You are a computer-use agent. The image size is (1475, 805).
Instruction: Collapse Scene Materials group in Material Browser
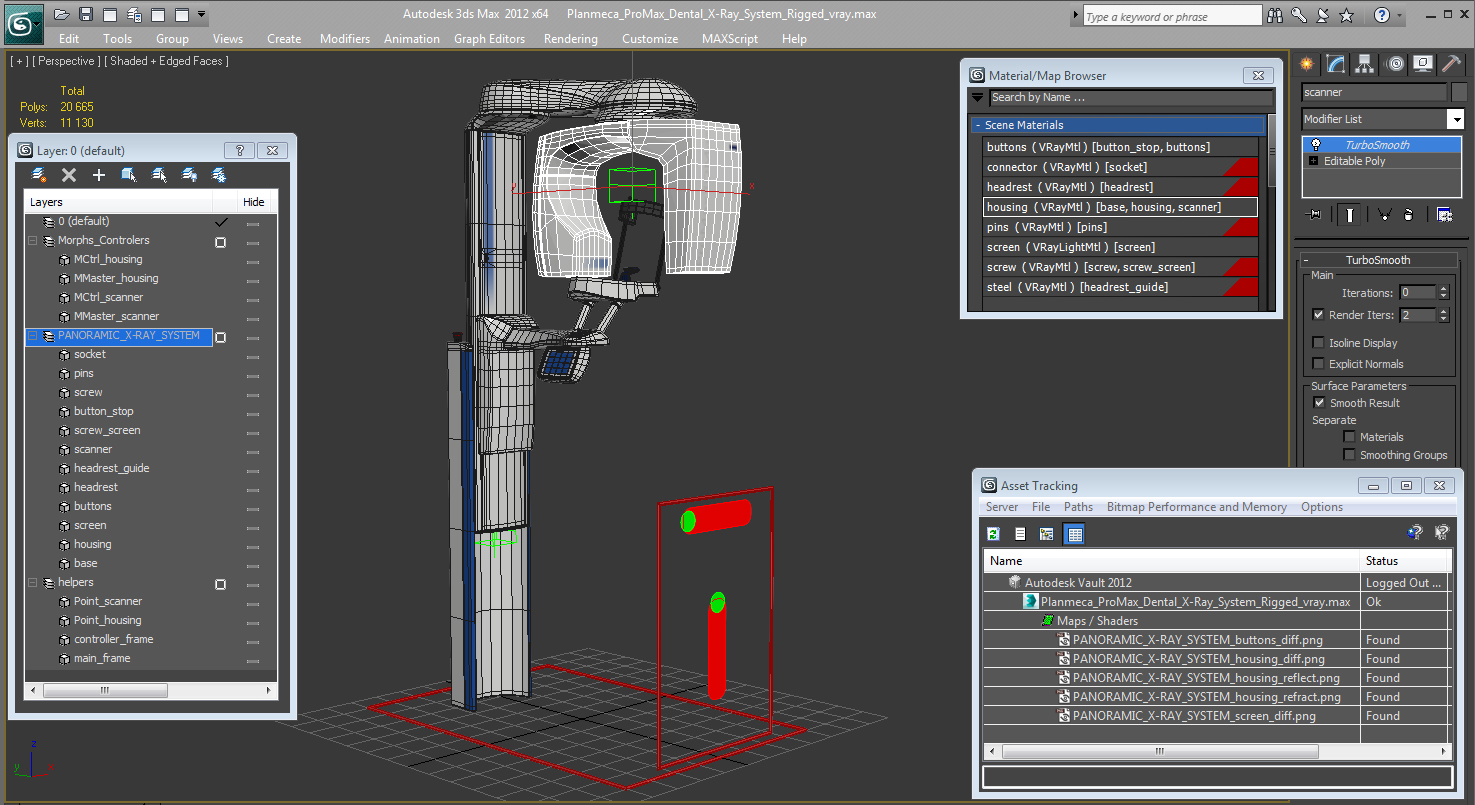coord(977,125)
